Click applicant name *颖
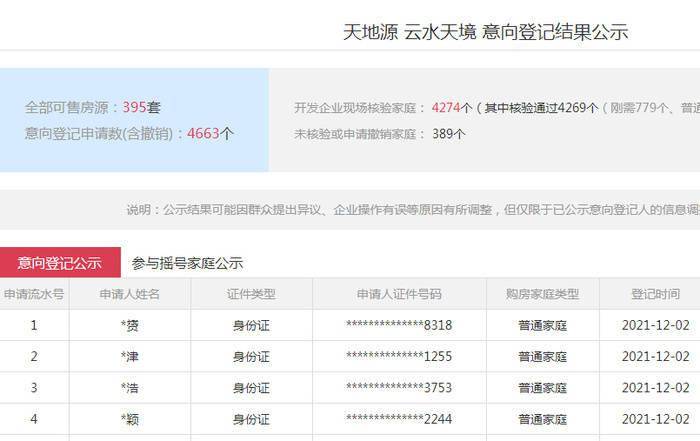This screenshot has height=441, width=700. coord(129,420)
